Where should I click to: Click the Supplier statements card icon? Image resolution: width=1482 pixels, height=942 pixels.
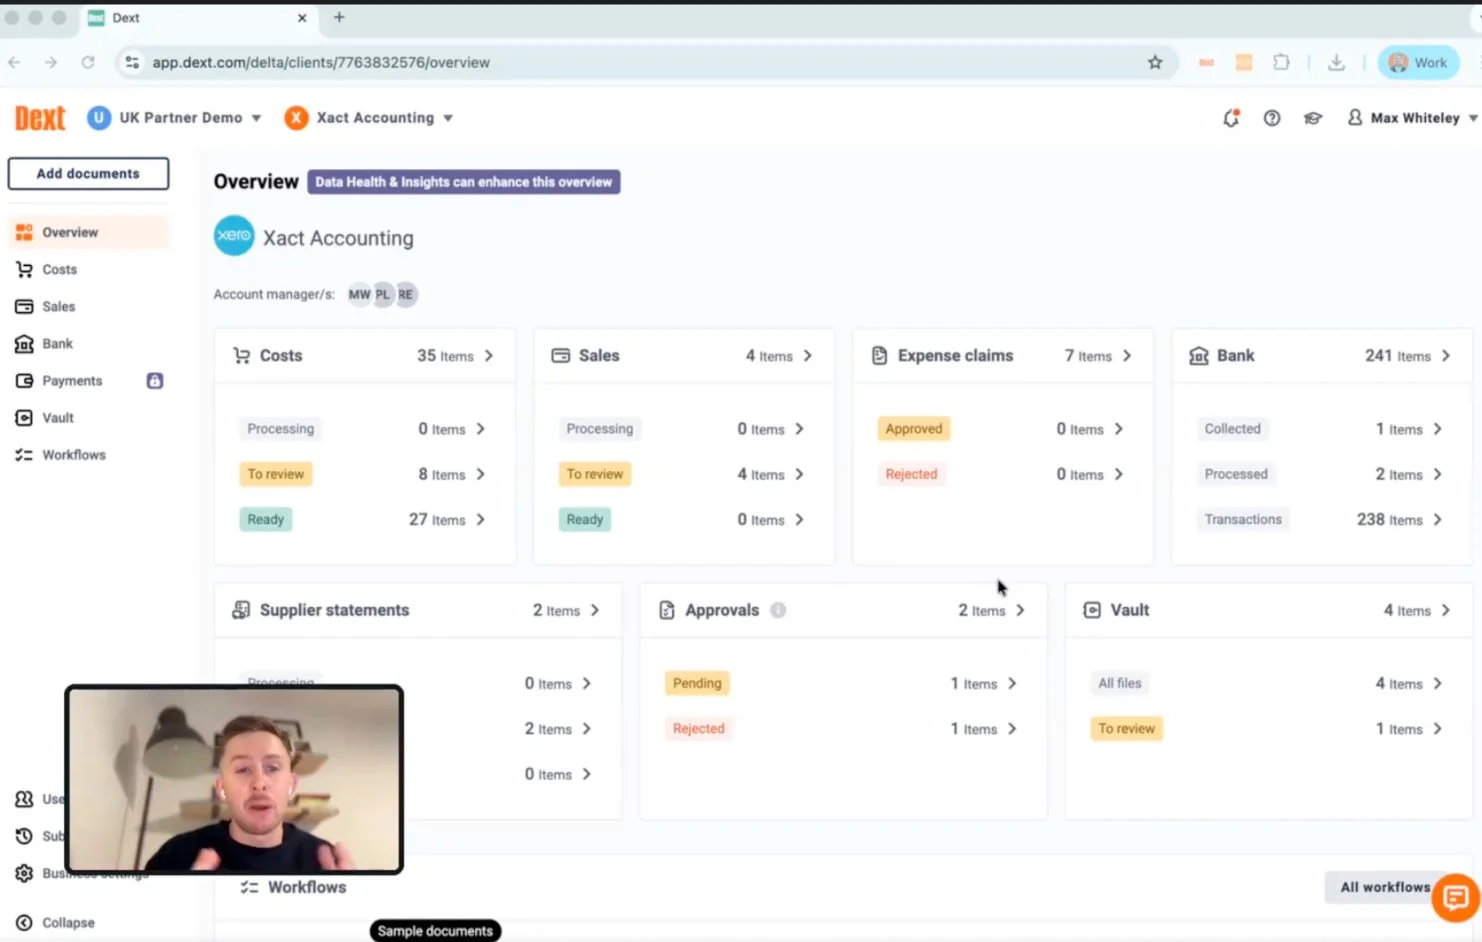pyautogui.click(x=241, y=610)
